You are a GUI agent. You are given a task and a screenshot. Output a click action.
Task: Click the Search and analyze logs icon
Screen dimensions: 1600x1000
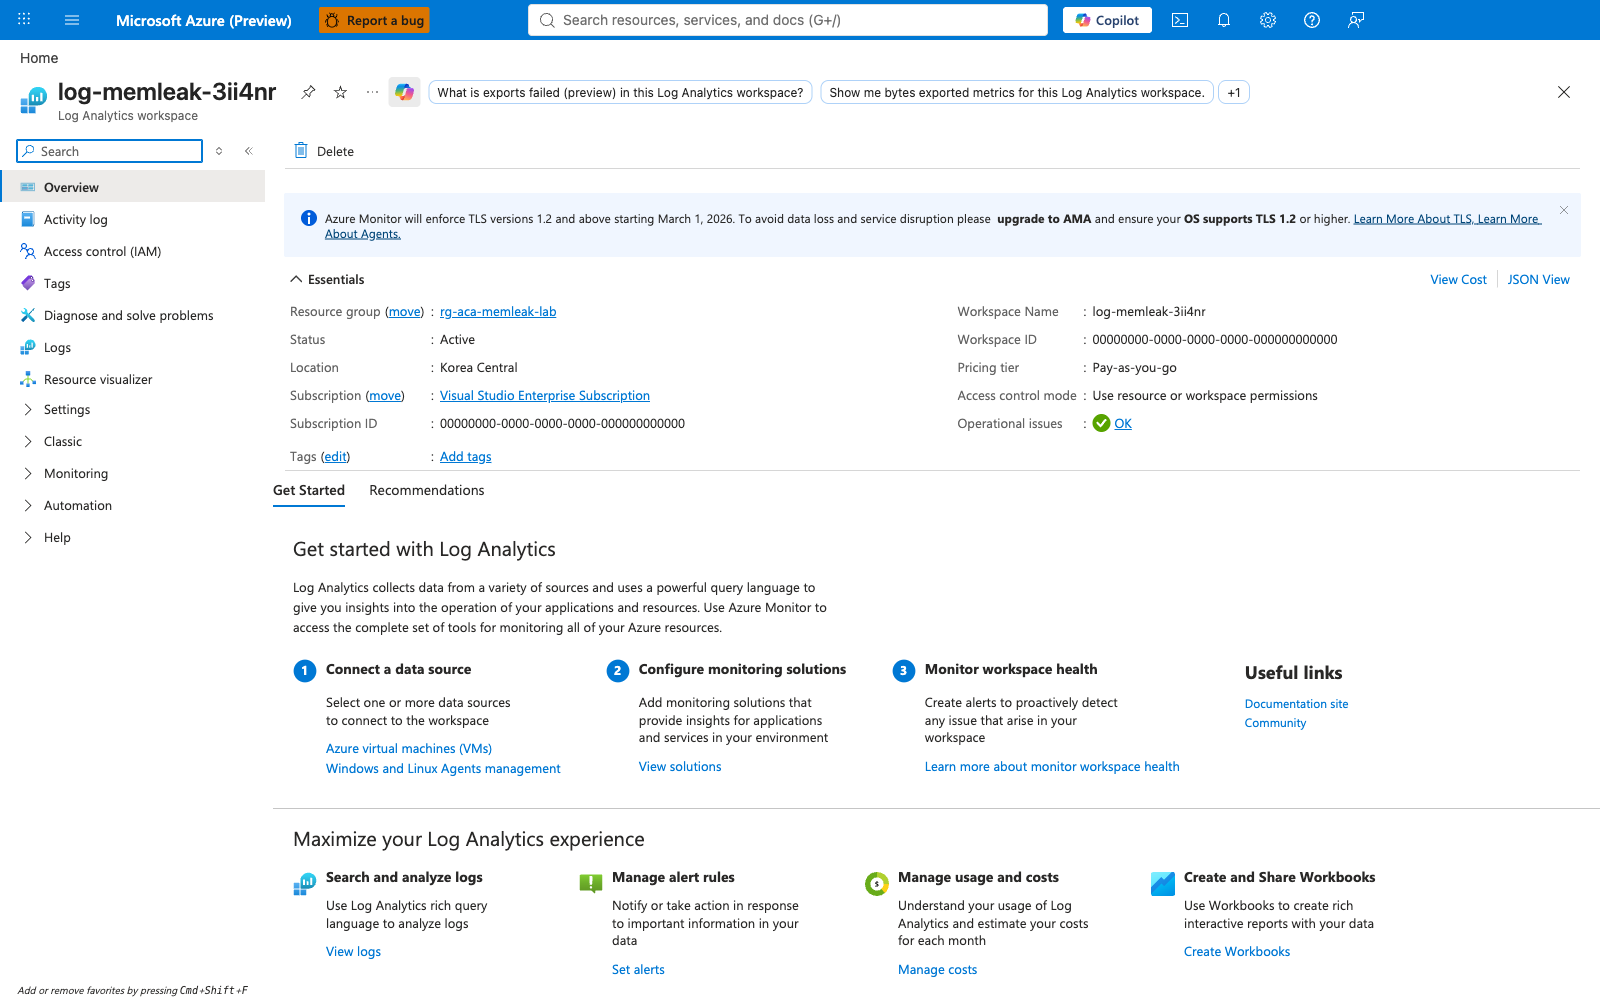[305, 884]
